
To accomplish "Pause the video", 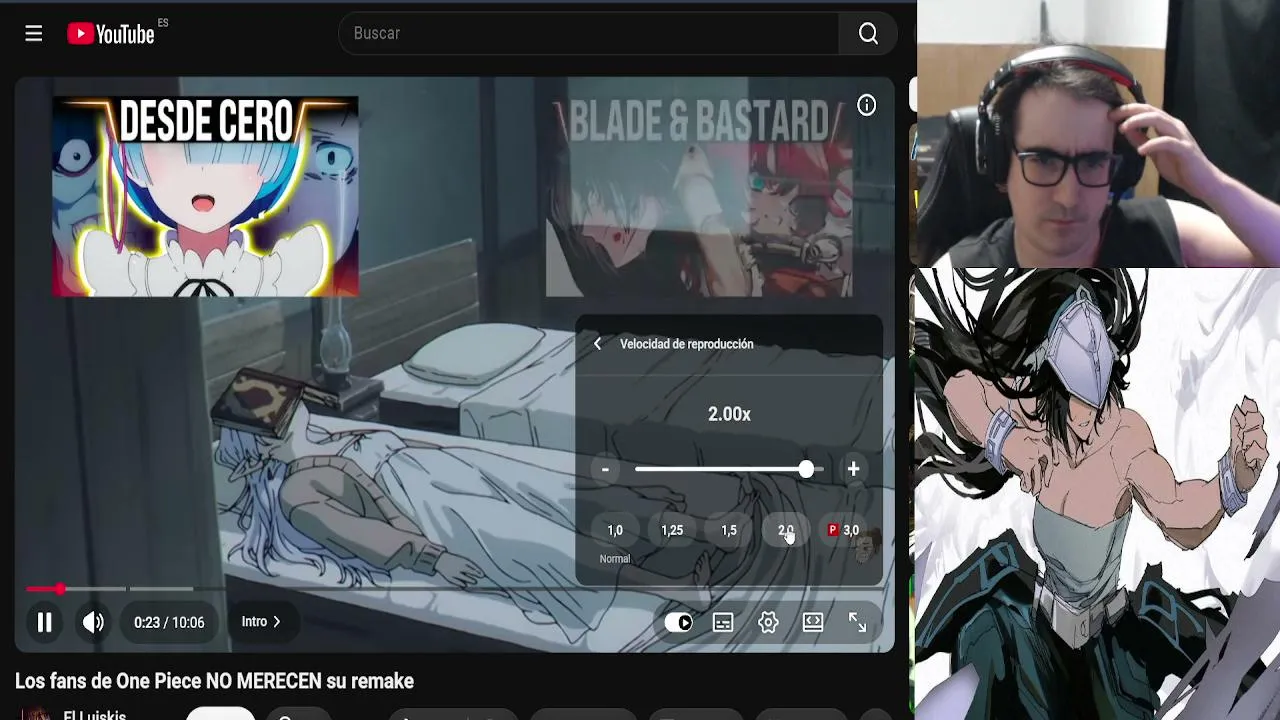I will click(44, 622).
